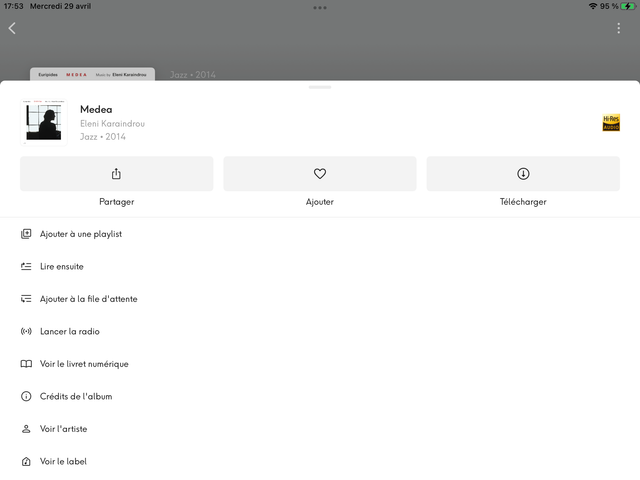640x480 pixels.
Task: Tap the Medea album title
Action: [x=96, y=109]
